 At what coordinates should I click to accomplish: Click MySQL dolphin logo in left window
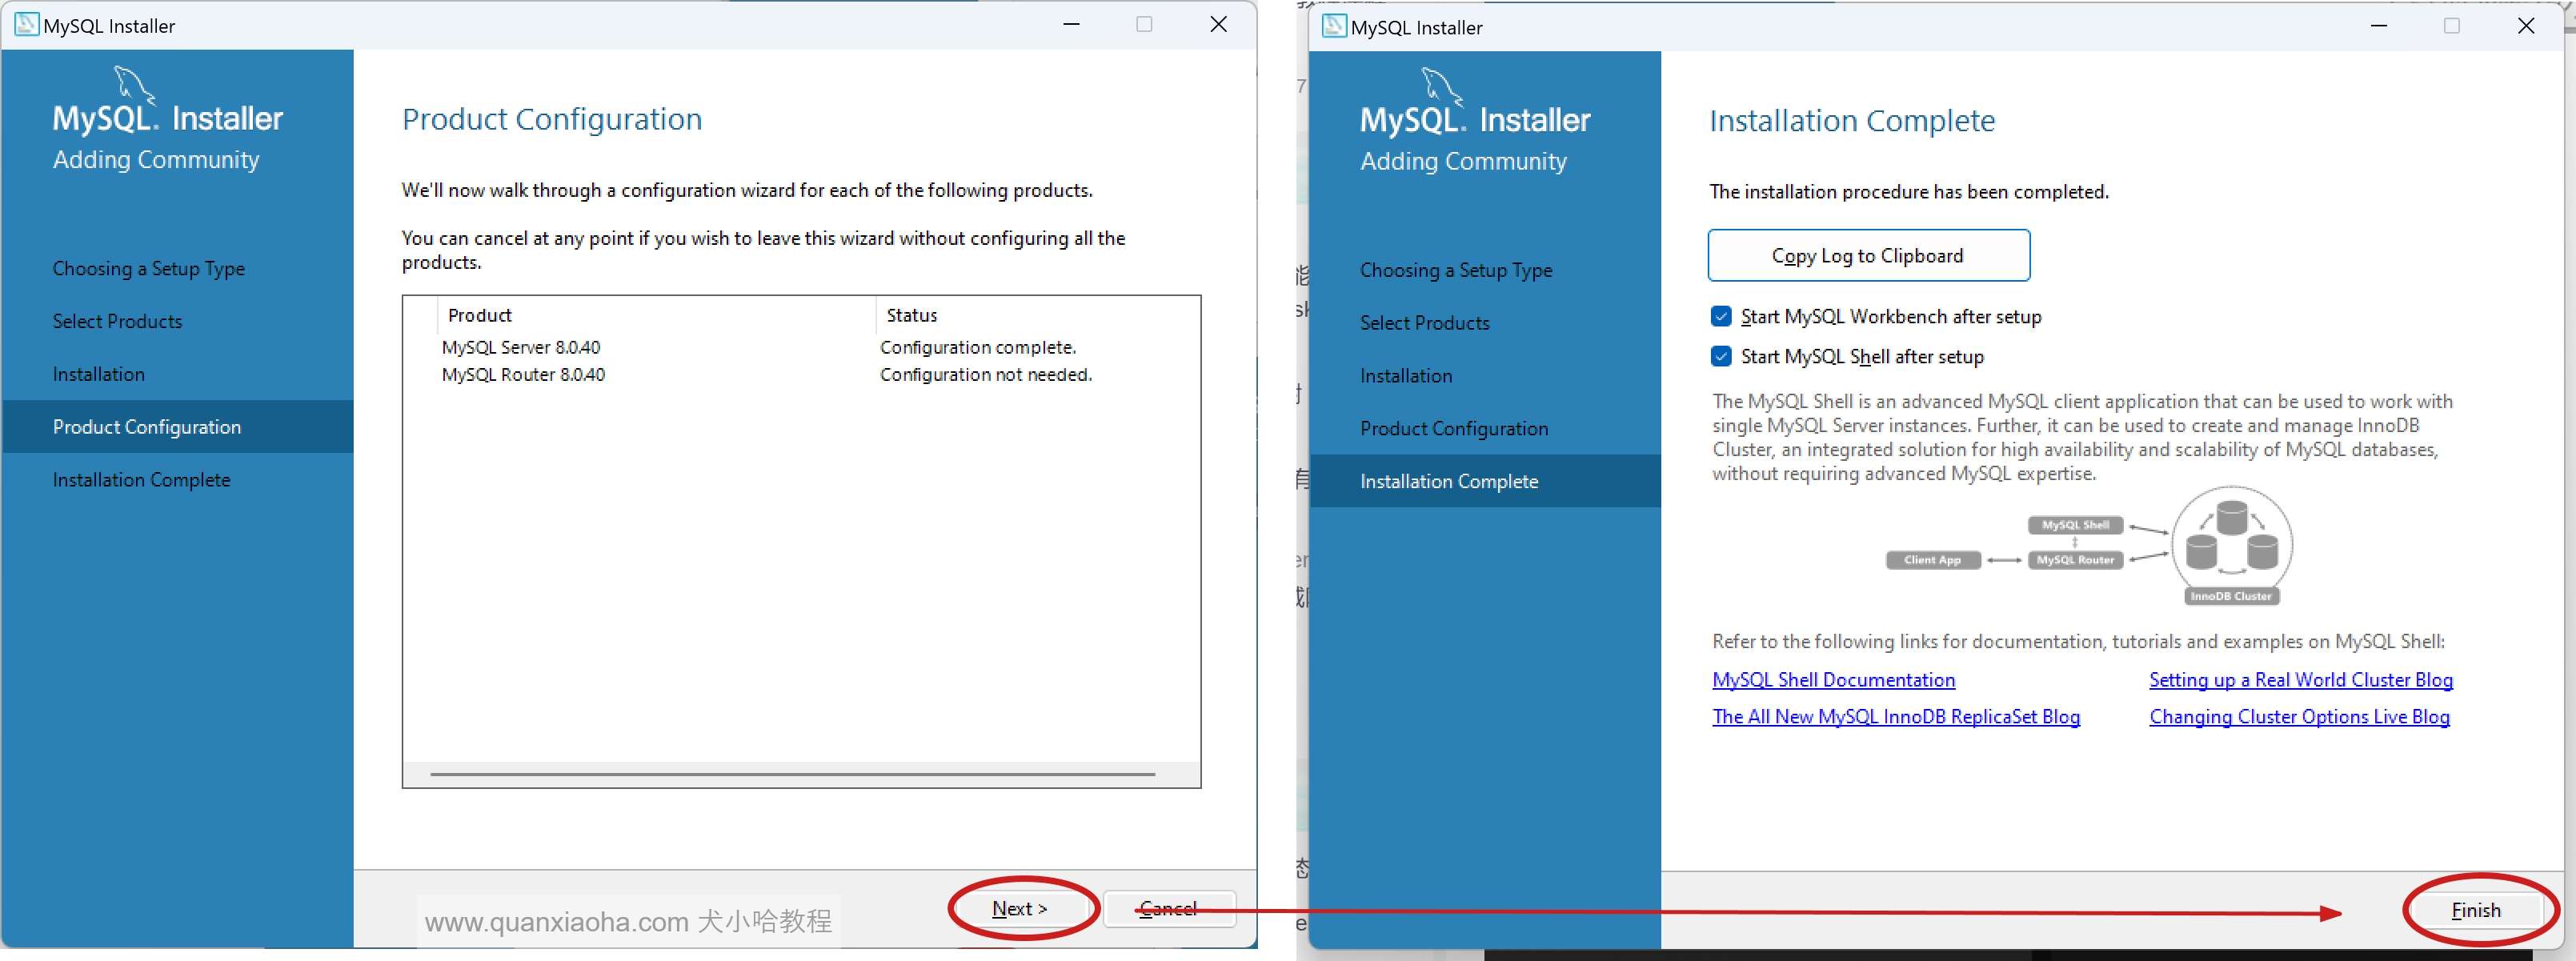[134, 84]
